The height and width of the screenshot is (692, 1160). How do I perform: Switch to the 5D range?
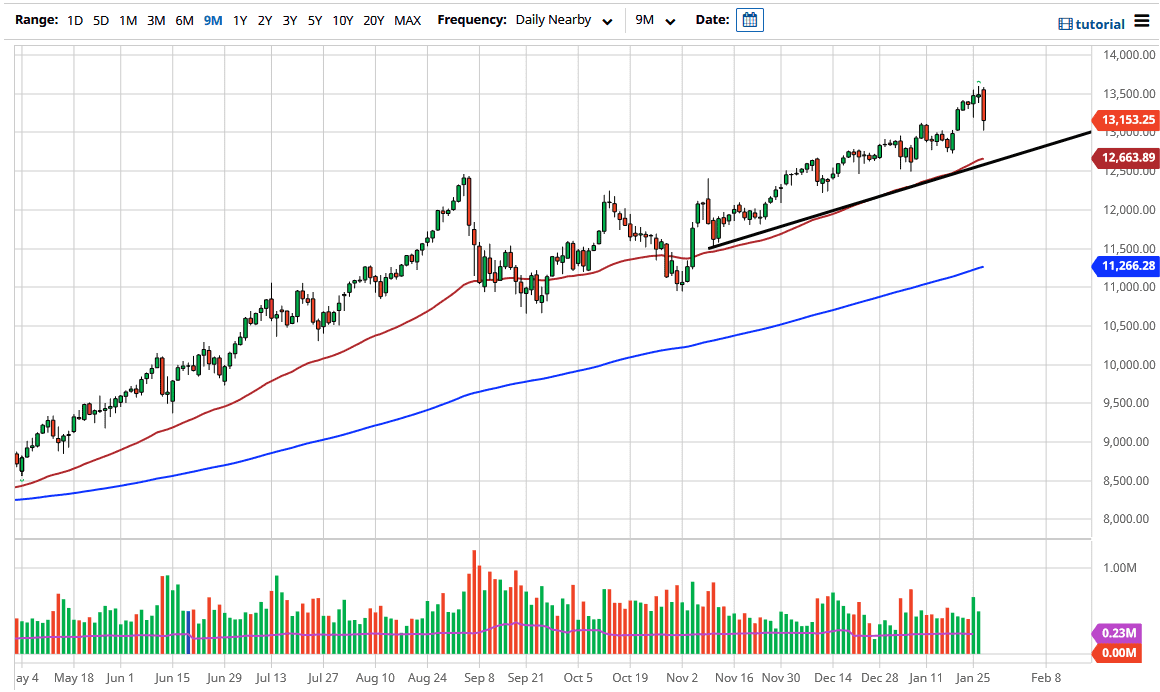100,19
